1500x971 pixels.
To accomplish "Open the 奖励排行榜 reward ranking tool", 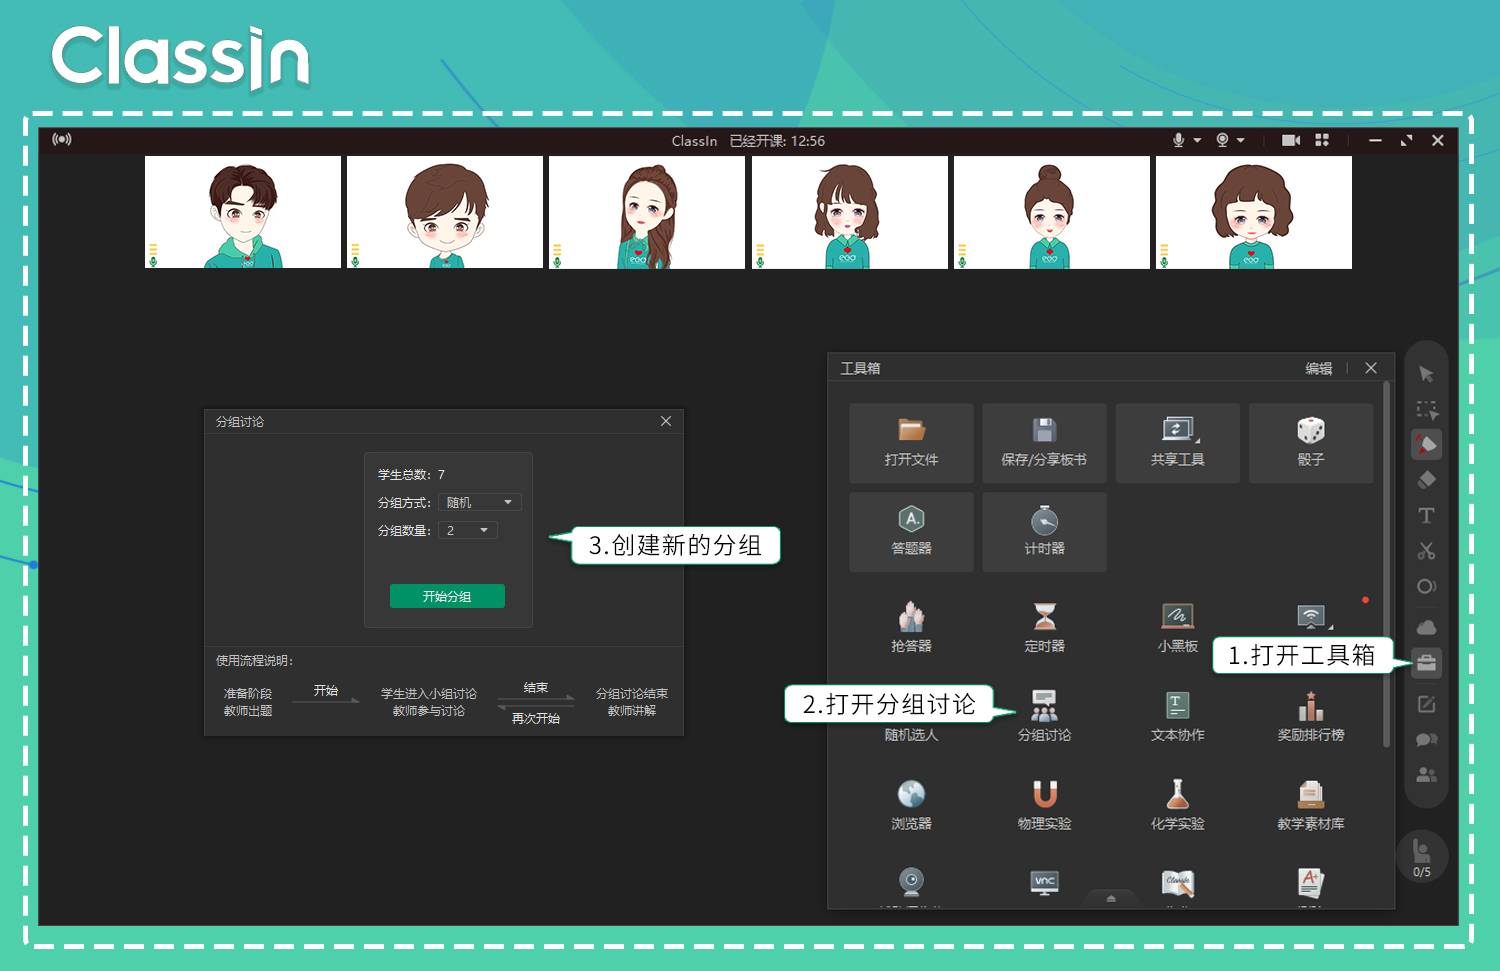I will (1310, 716).
